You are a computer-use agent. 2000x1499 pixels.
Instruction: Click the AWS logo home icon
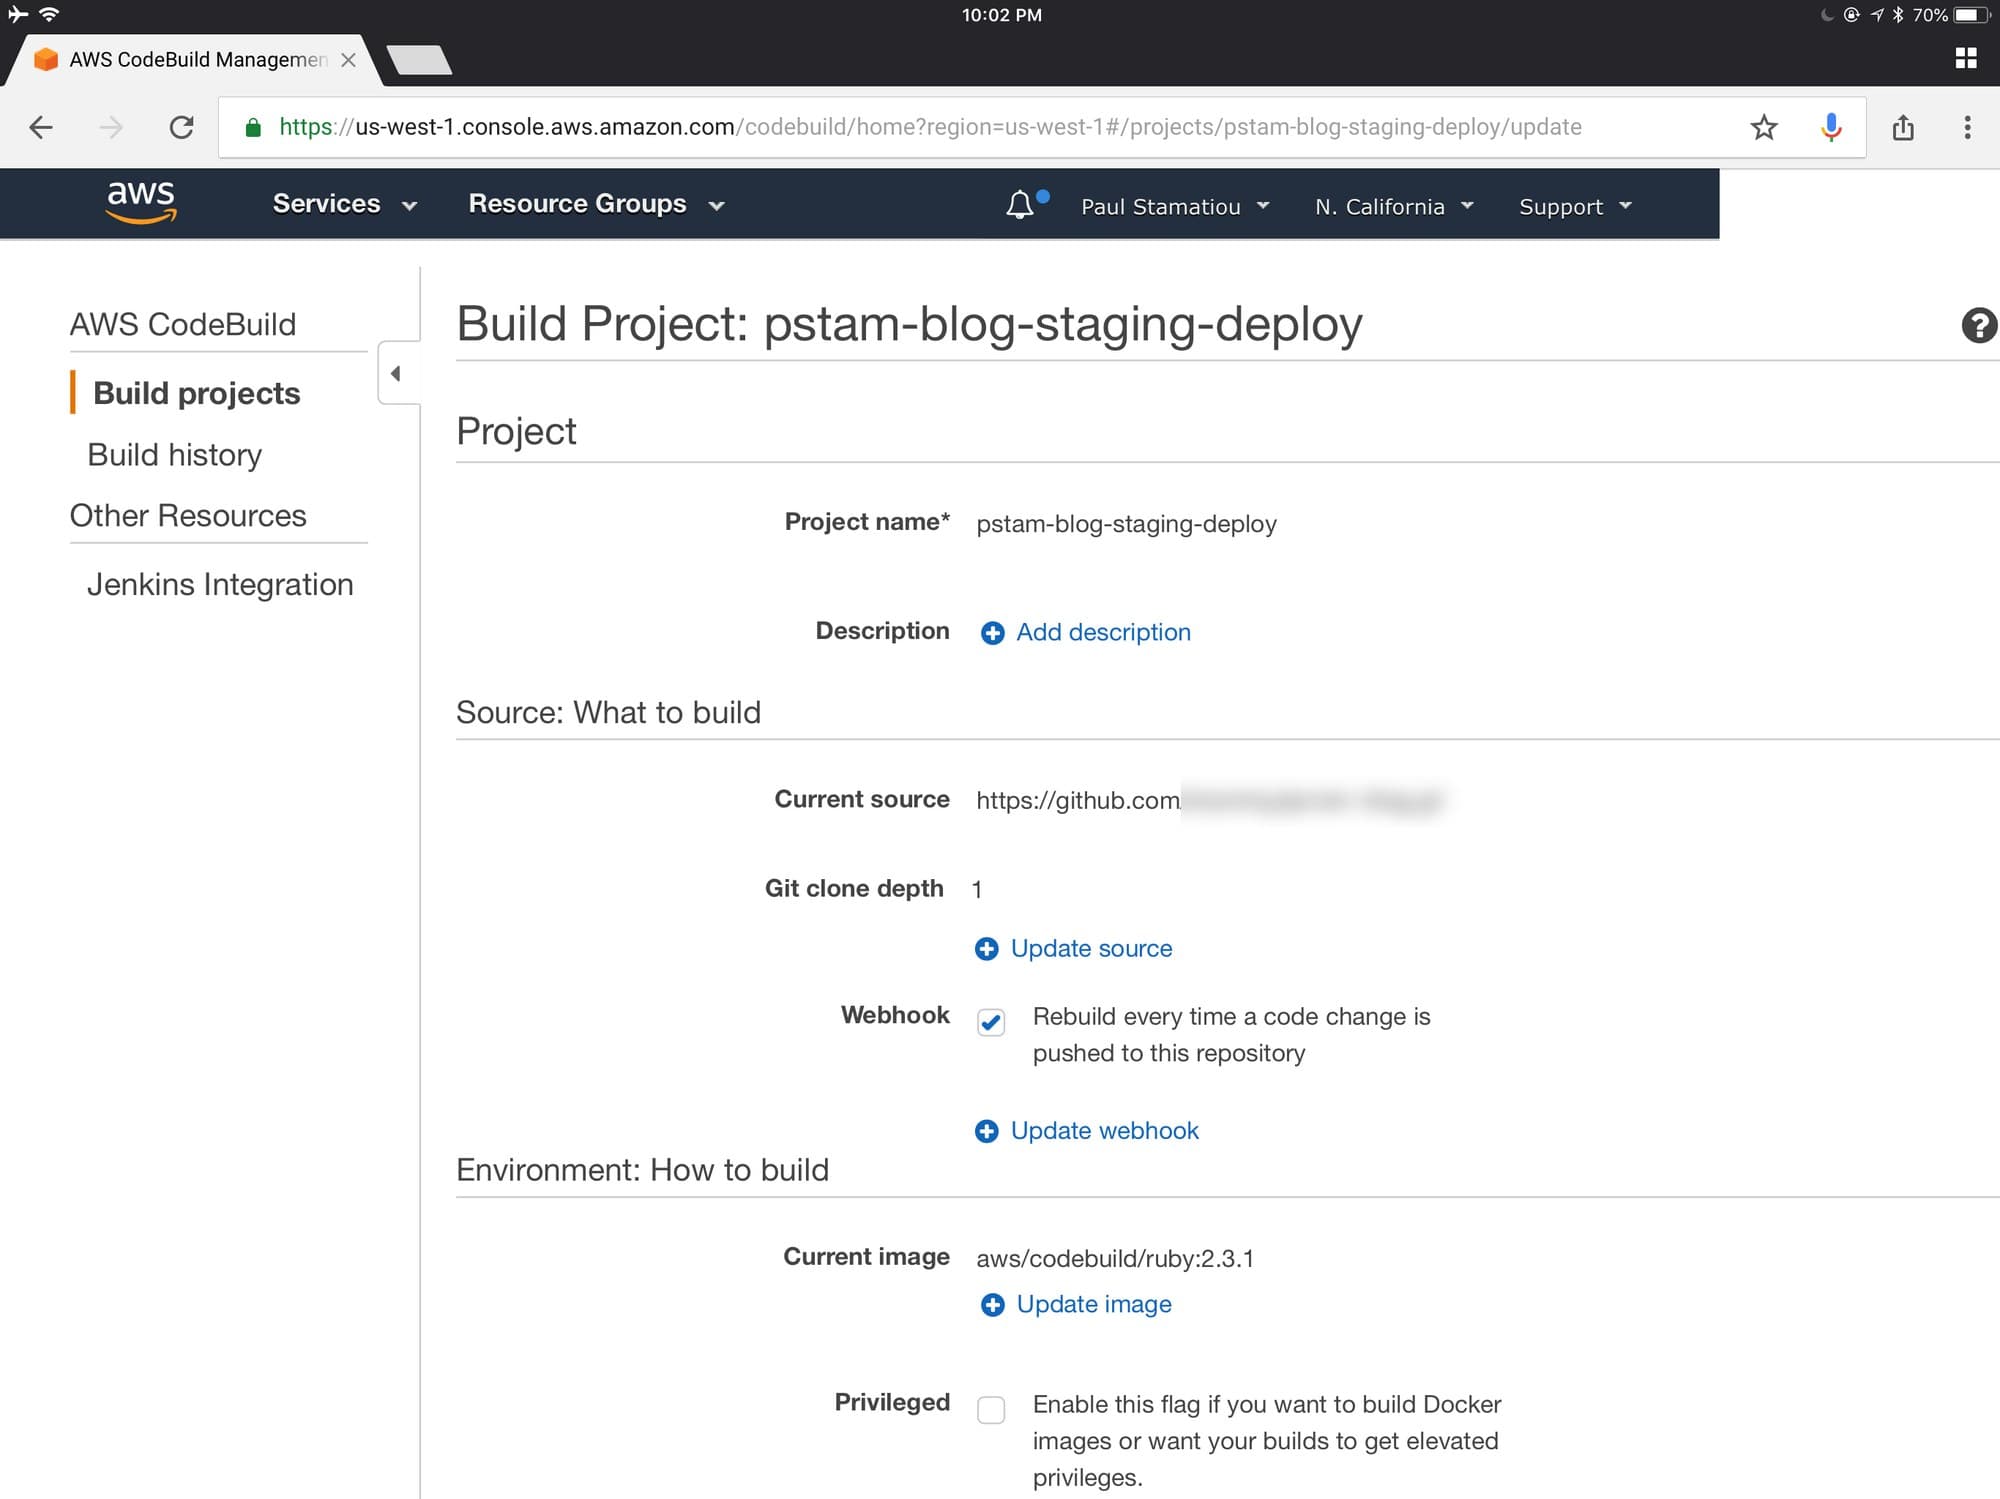coord(141,202)
